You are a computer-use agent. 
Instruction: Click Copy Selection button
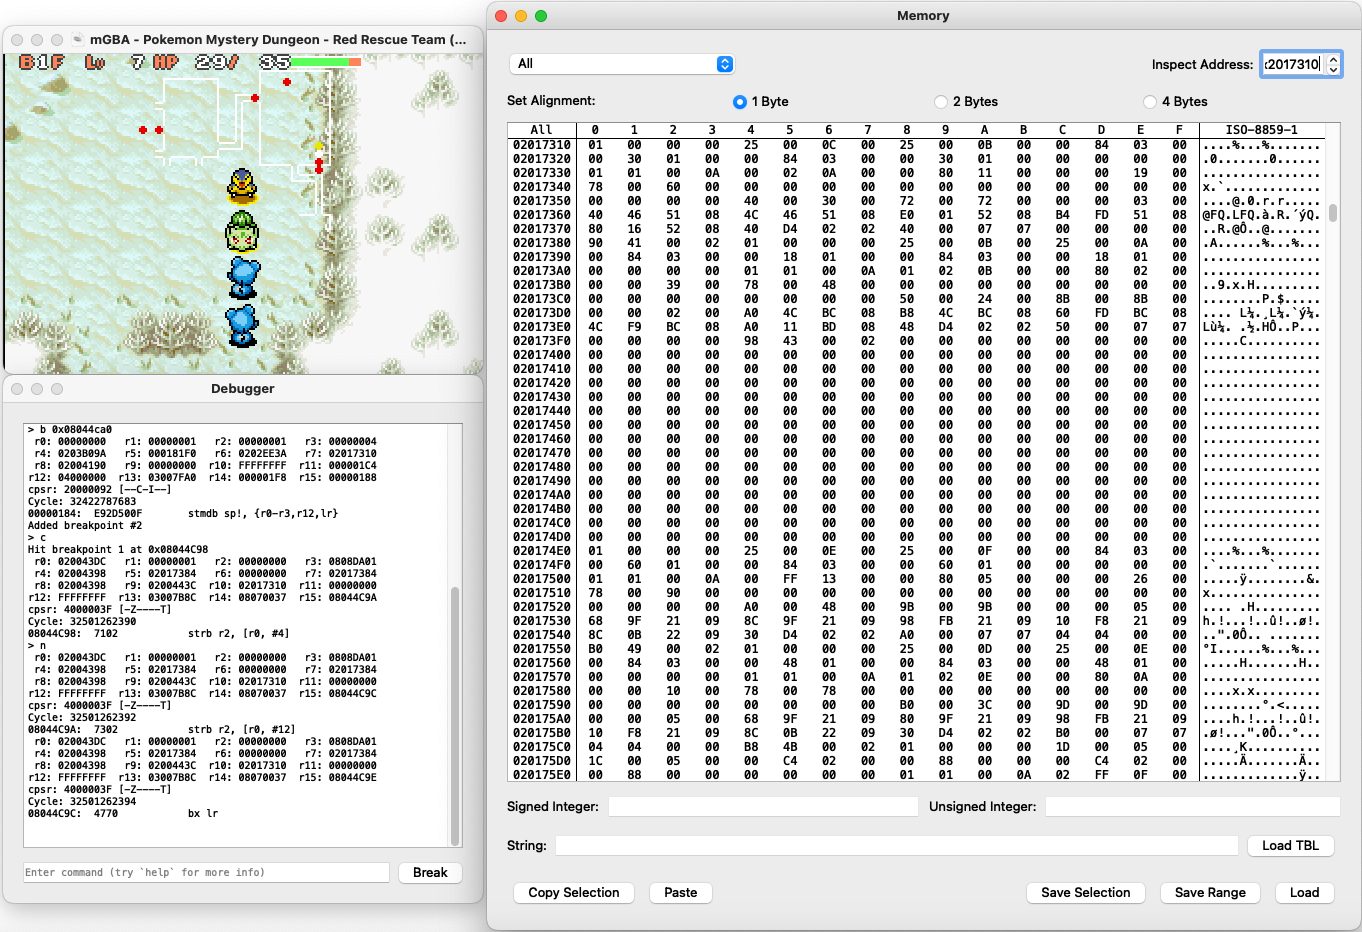point(574,892)
